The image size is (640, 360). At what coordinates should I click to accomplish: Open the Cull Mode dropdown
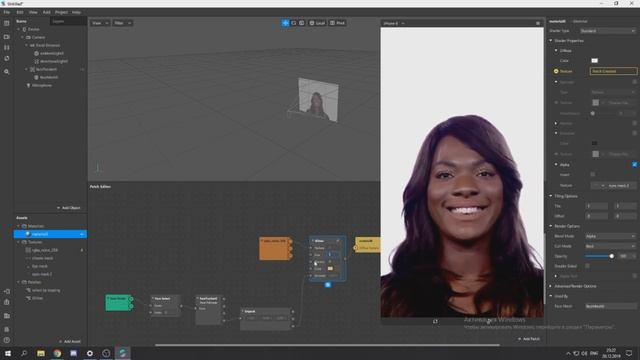point(610,246)
